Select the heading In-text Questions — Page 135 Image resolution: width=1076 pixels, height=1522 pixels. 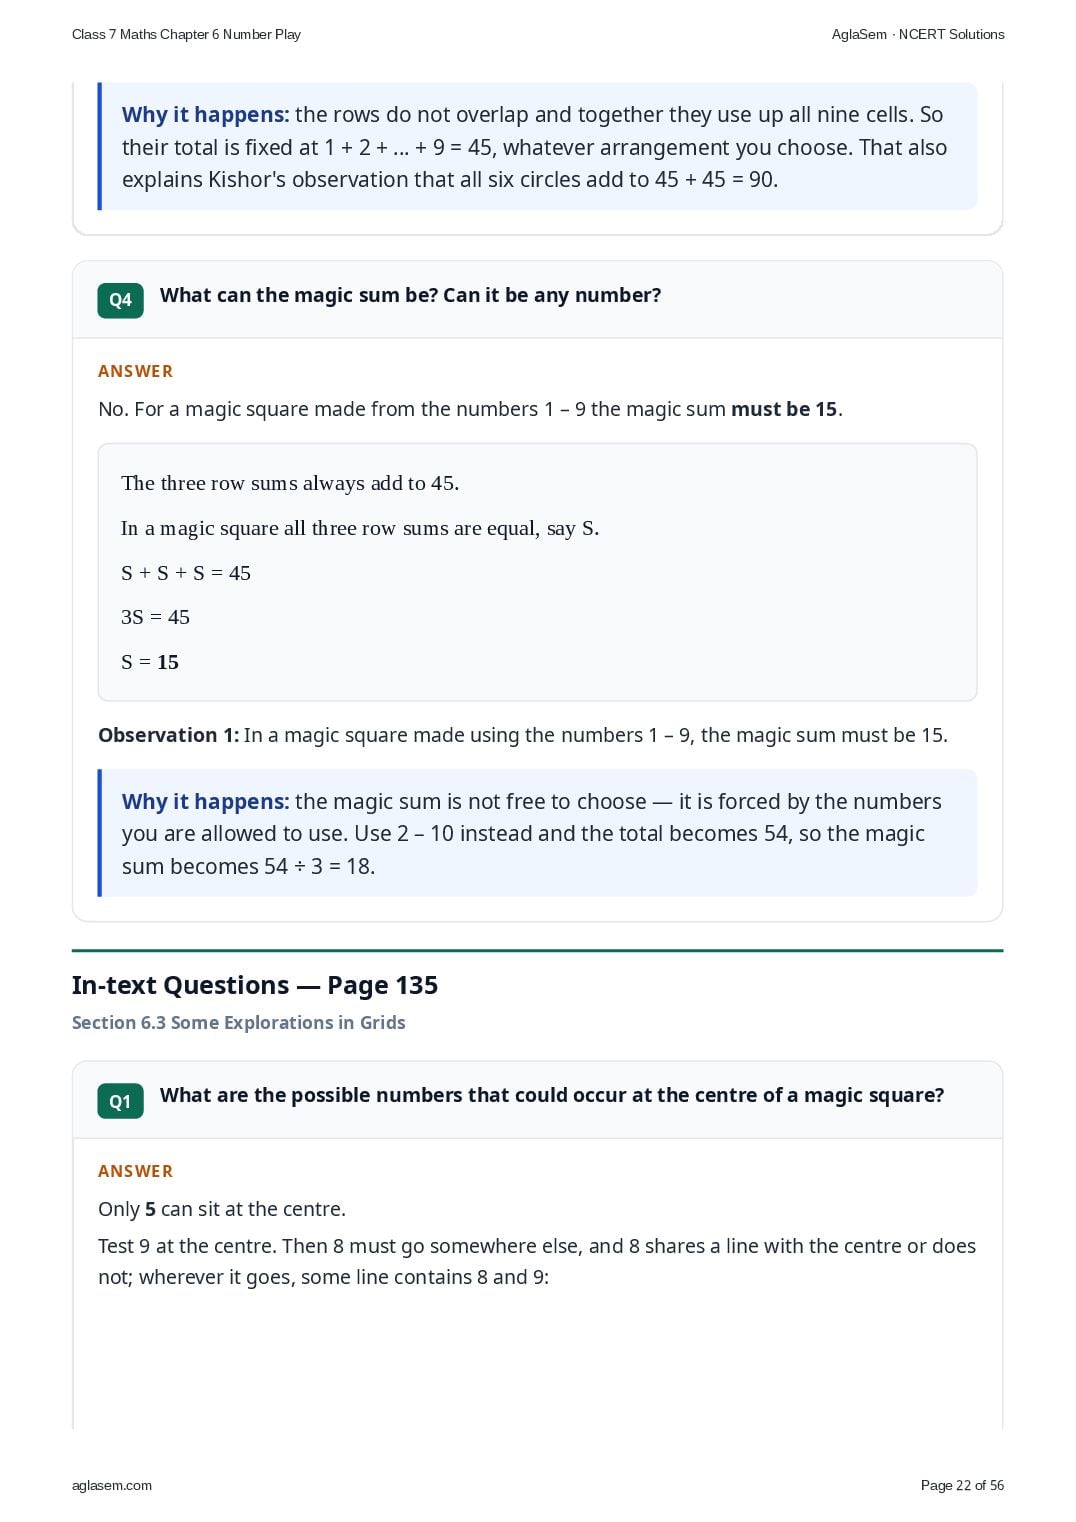pyautogui.click(x=255, y=985)
